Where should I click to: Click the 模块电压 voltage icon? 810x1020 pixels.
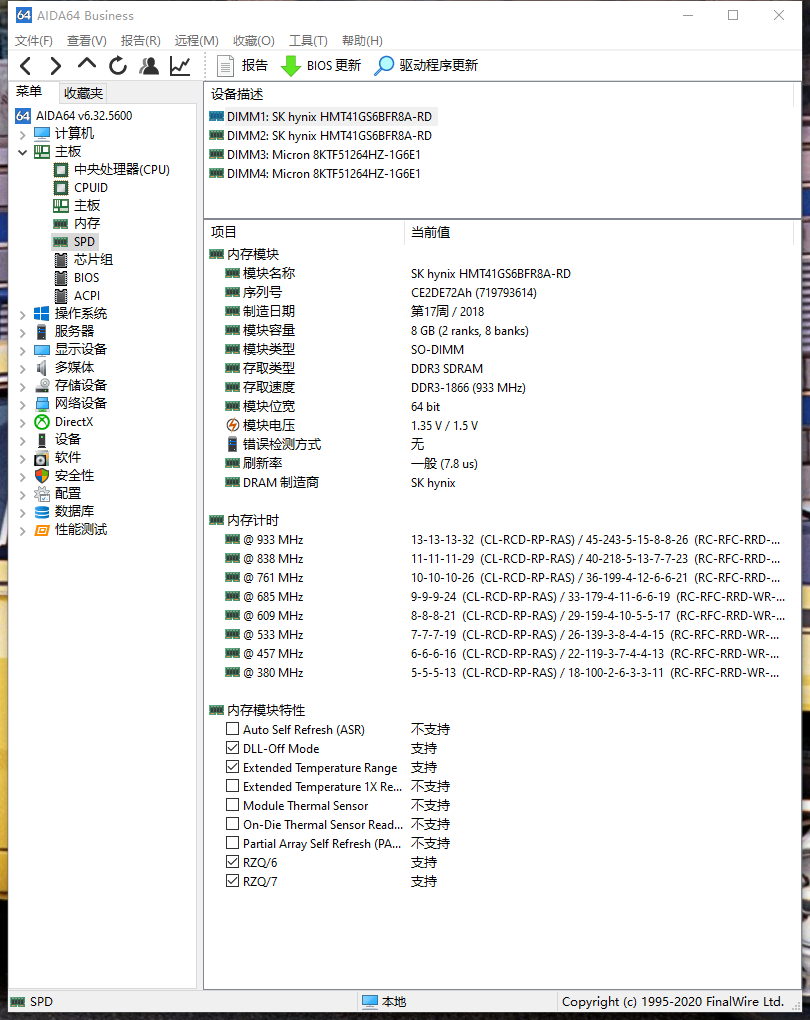tap(232, 425)
